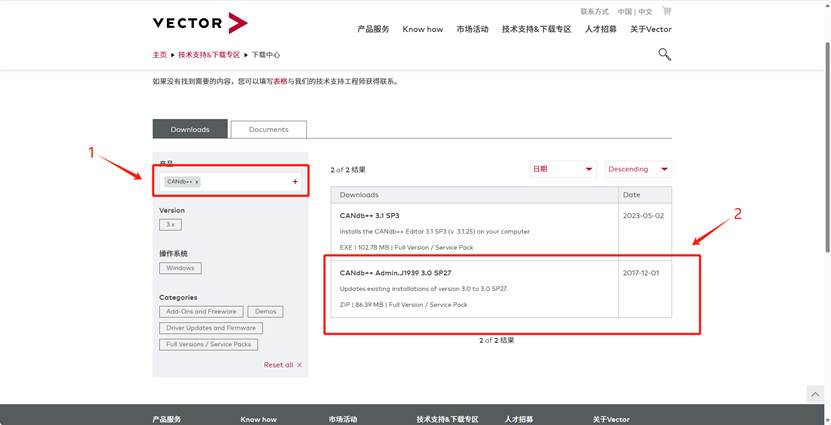This screenshot has width=831, height=425.
Task: Open the 产品服务 top menu
Action: (373, 29)
